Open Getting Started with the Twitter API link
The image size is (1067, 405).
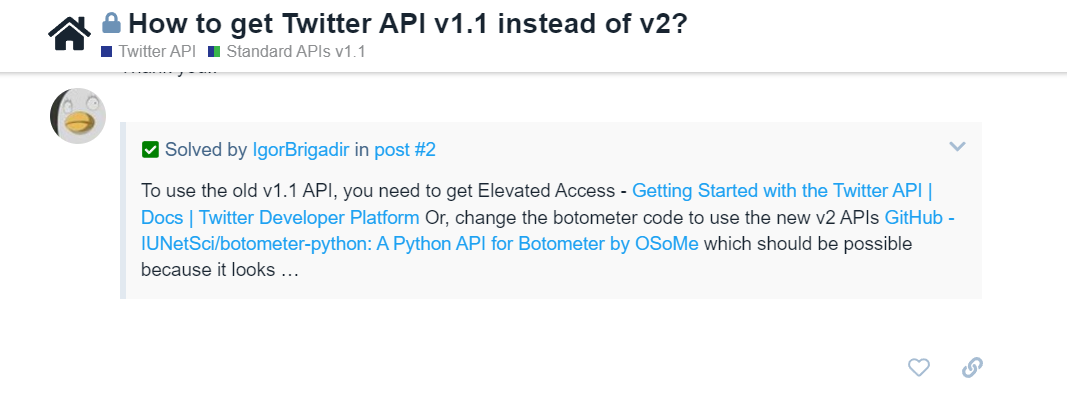click(x=782, y=190)
